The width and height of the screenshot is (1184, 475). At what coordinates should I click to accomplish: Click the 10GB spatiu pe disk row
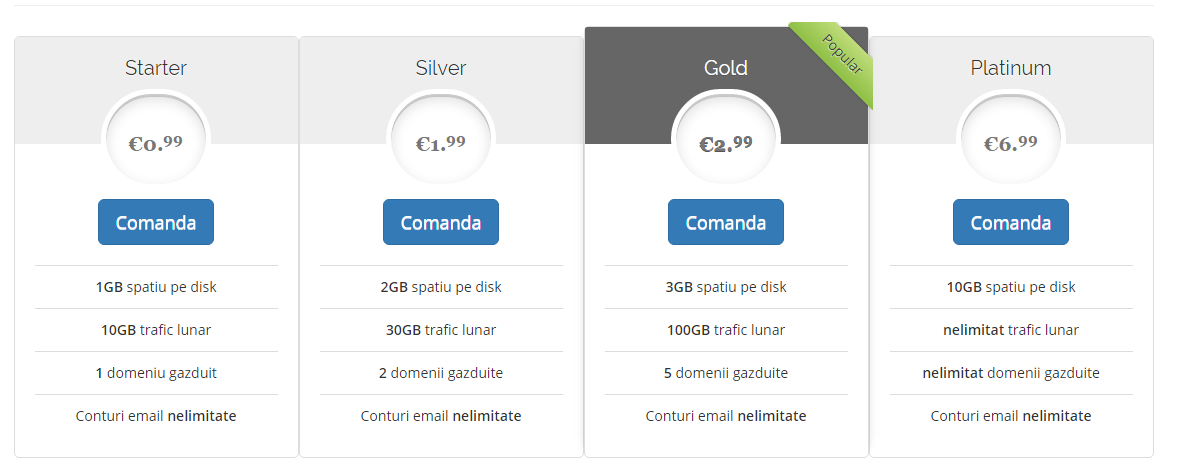[1011, 287]
